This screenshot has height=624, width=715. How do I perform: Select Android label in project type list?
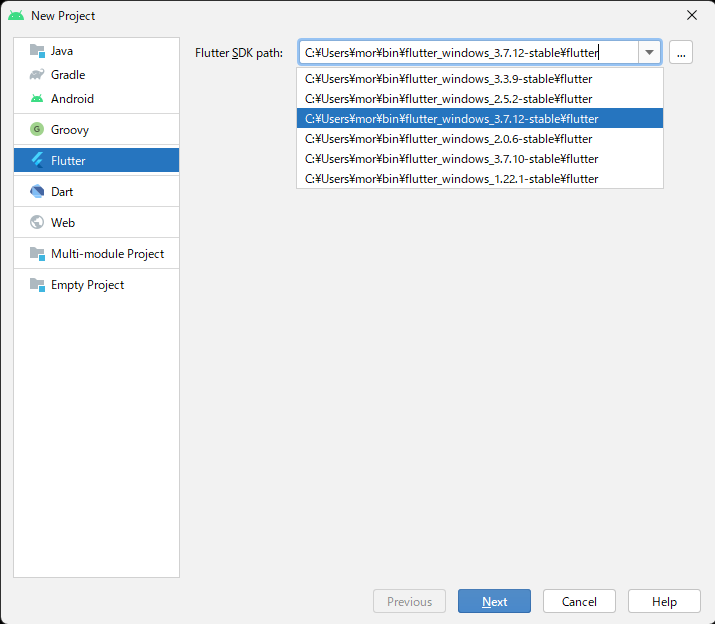72,99
